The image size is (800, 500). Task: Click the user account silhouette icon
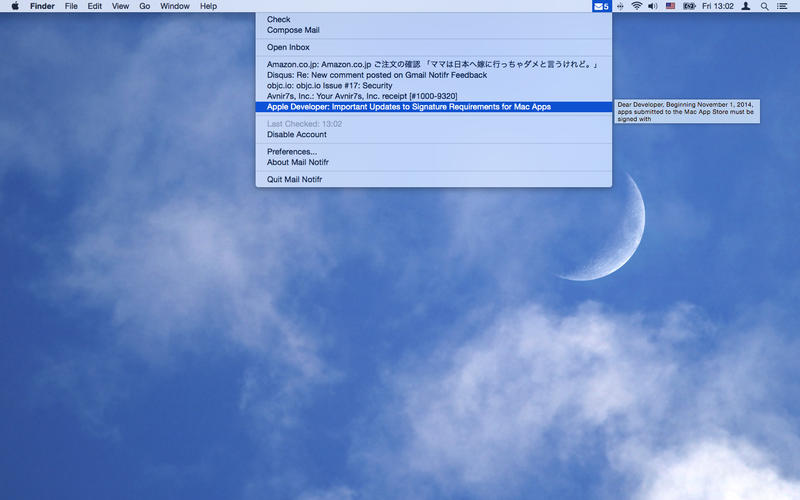pos(746,6)
